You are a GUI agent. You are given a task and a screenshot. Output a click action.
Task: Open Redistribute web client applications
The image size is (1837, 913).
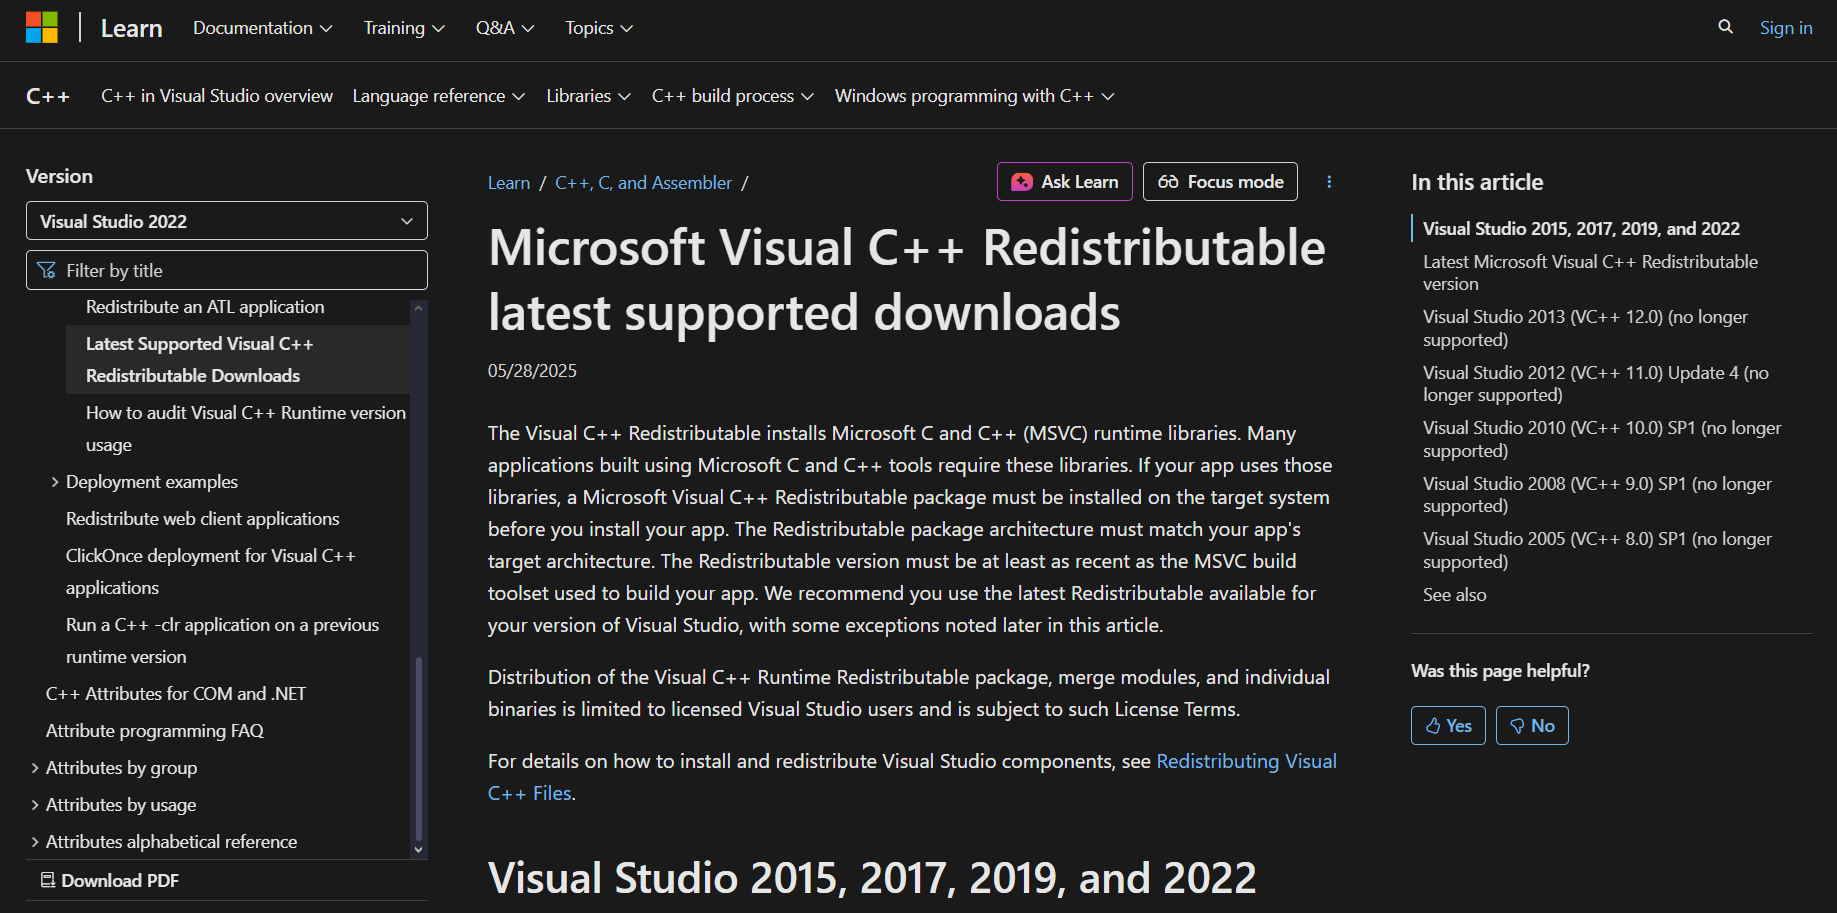203,519
